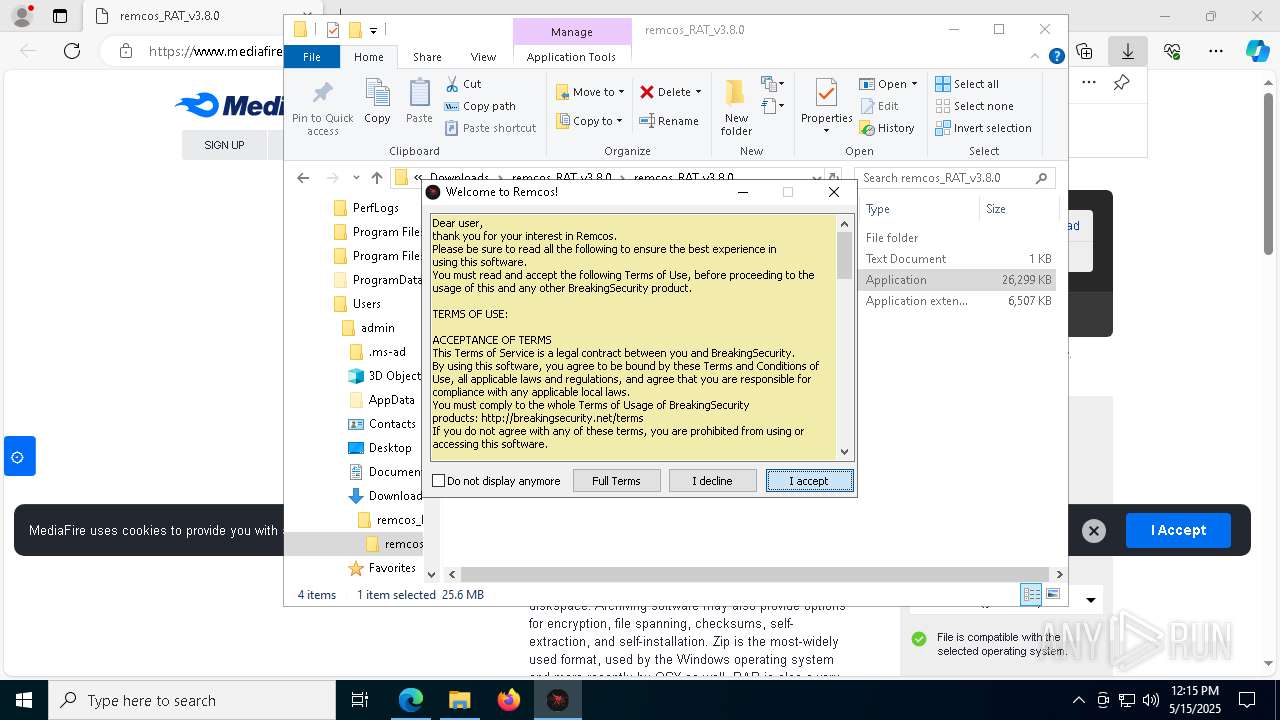Screen dimensions: 1280x720
Task: Open the Application Tools tab
Action: coord(571,57)
